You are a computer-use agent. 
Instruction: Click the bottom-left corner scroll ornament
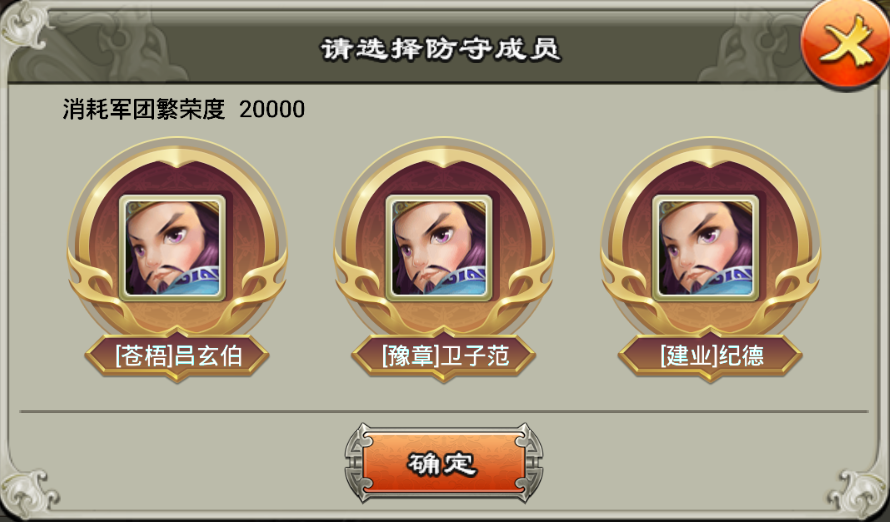[30, 492]
